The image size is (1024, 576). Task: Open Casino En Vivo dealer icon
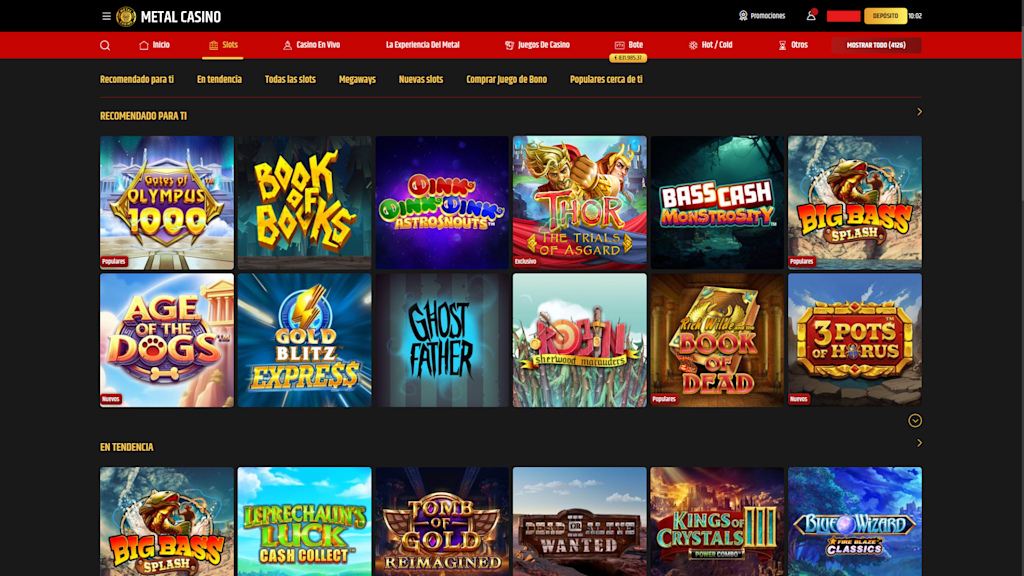point(287,45)
